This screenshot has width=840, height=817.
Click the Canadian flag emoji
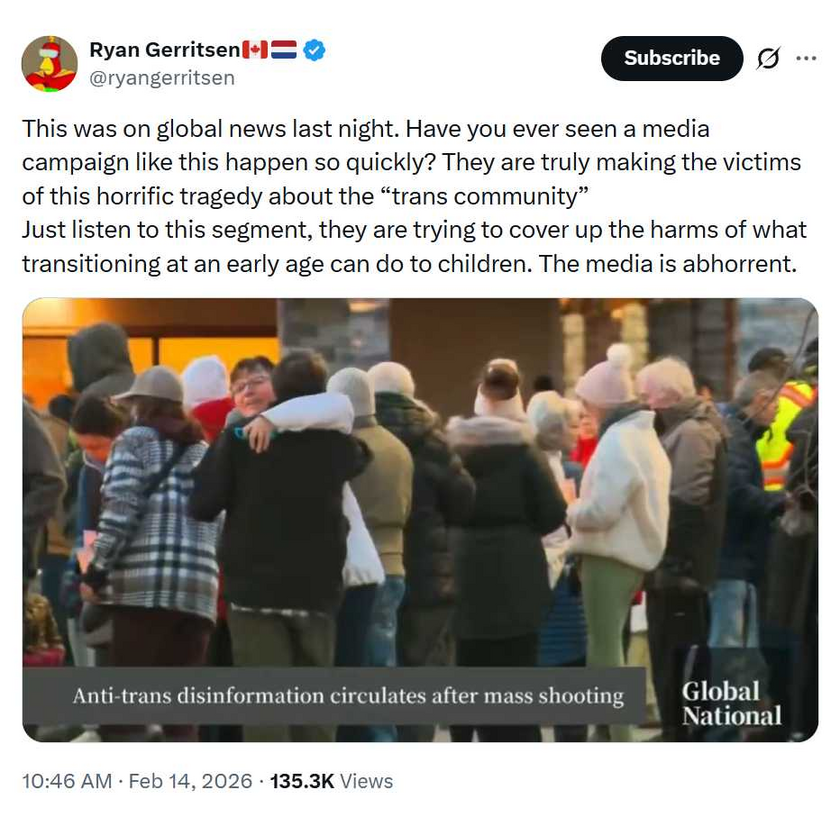tap(255, 50)
